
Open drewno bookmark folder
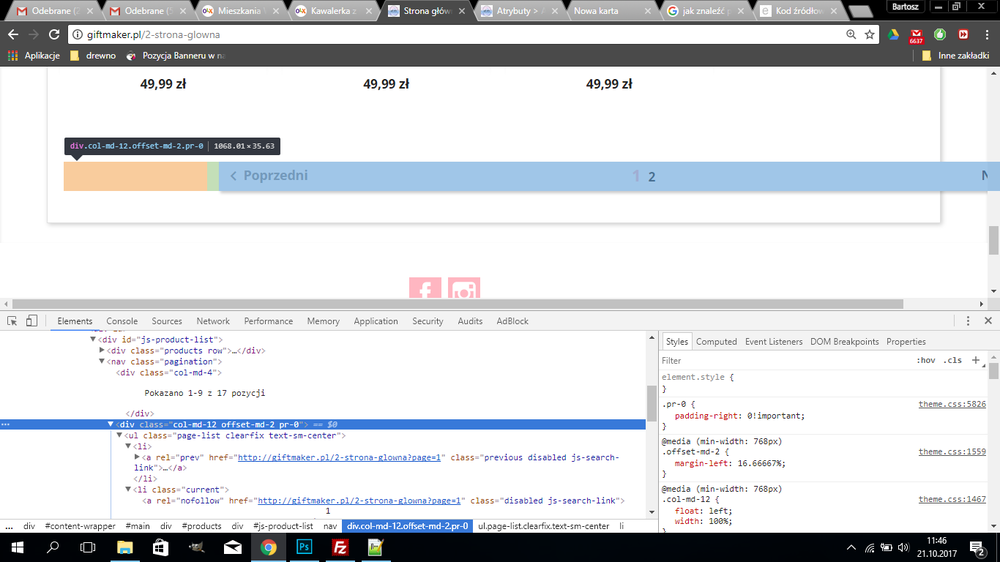[x=93, y=55]
